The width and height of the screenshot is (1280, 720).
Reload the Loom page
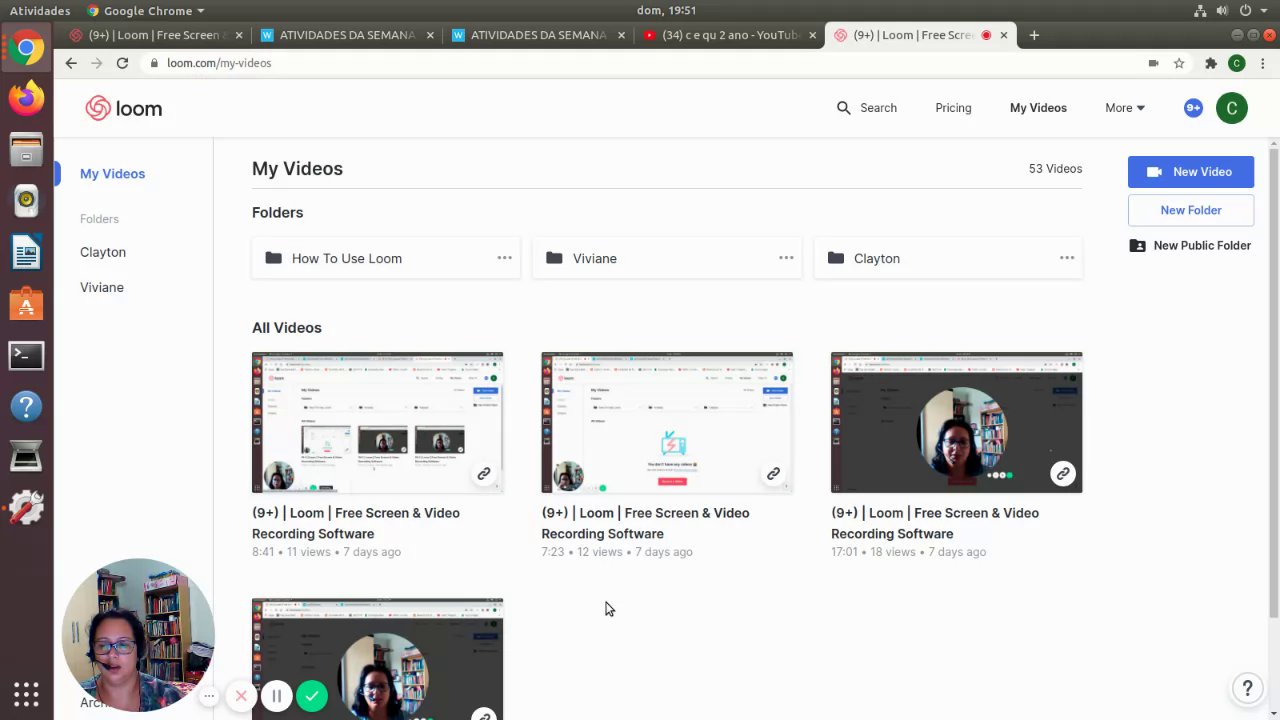click(122, 63)
